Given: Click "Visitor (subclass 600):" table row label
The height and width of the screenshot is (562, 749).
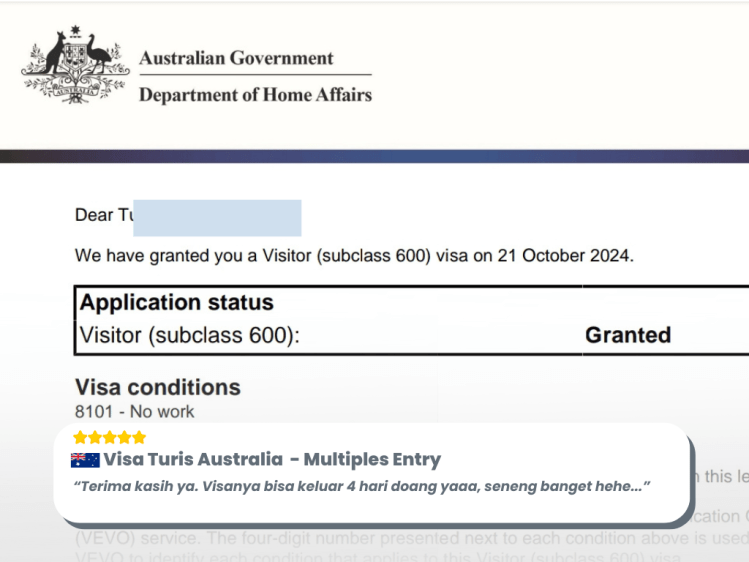Looking at the screenshot, I should click(189, 336).
